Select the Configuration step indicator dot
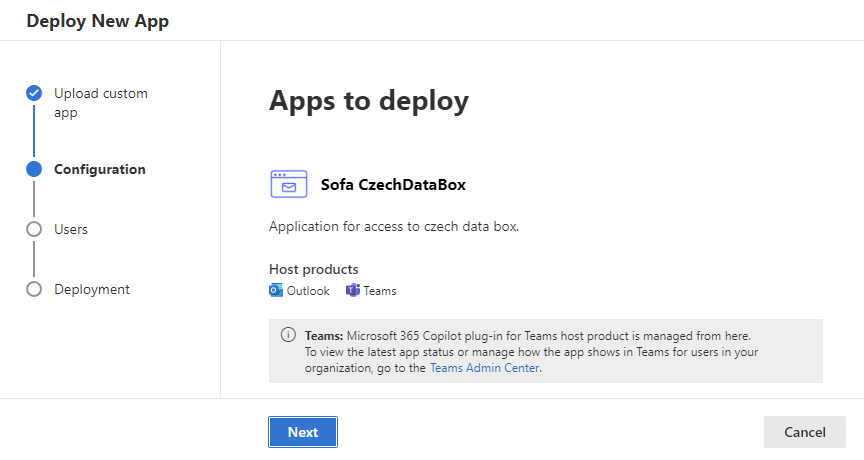This screenshot has width=864, height=460. click(34, 169)
